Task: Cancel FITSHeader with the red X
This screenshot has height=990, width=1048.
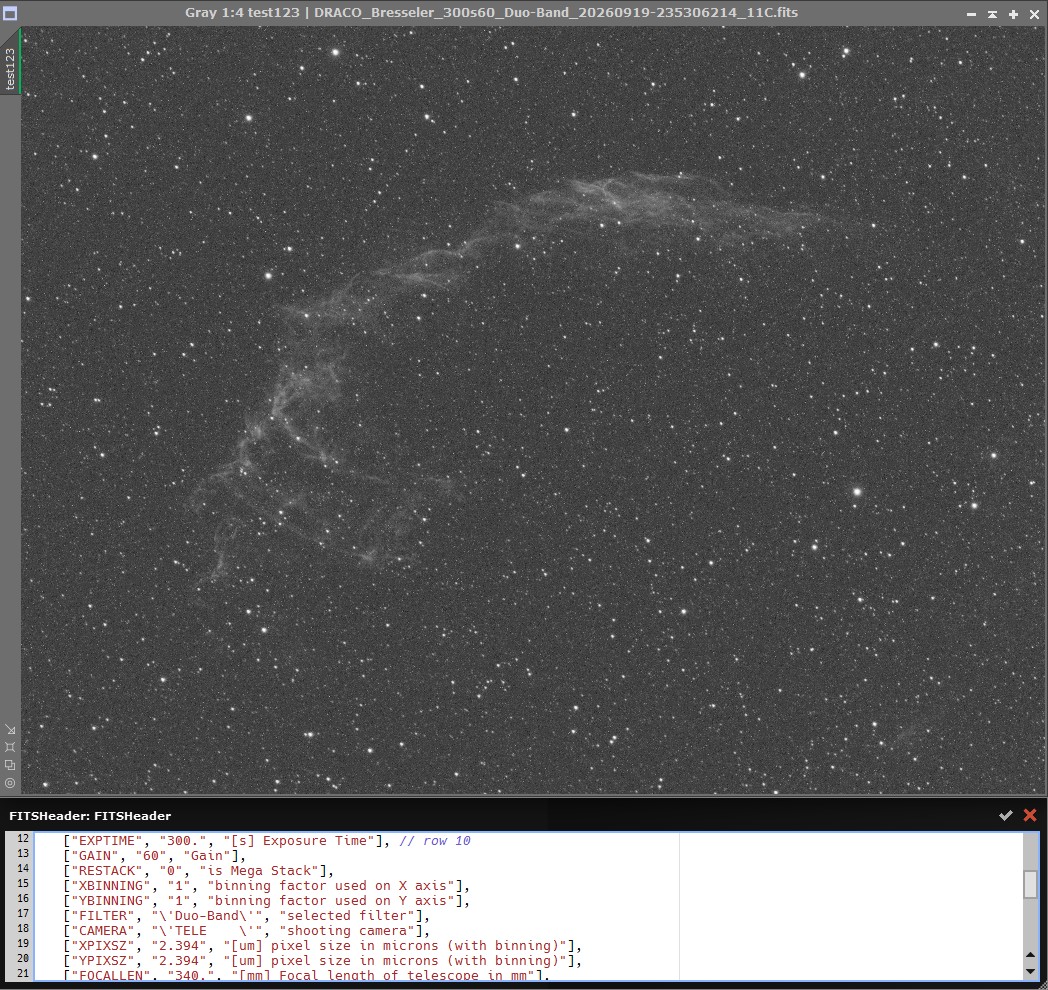Action: (x=1030, y=815)
